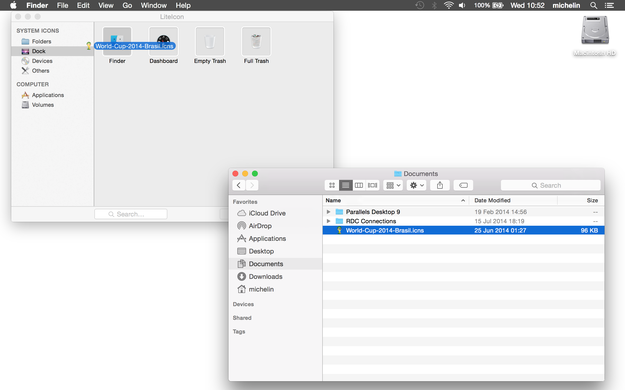Open Spotlight search icon
The image size is (625, 390).
[x=594, y=5]
